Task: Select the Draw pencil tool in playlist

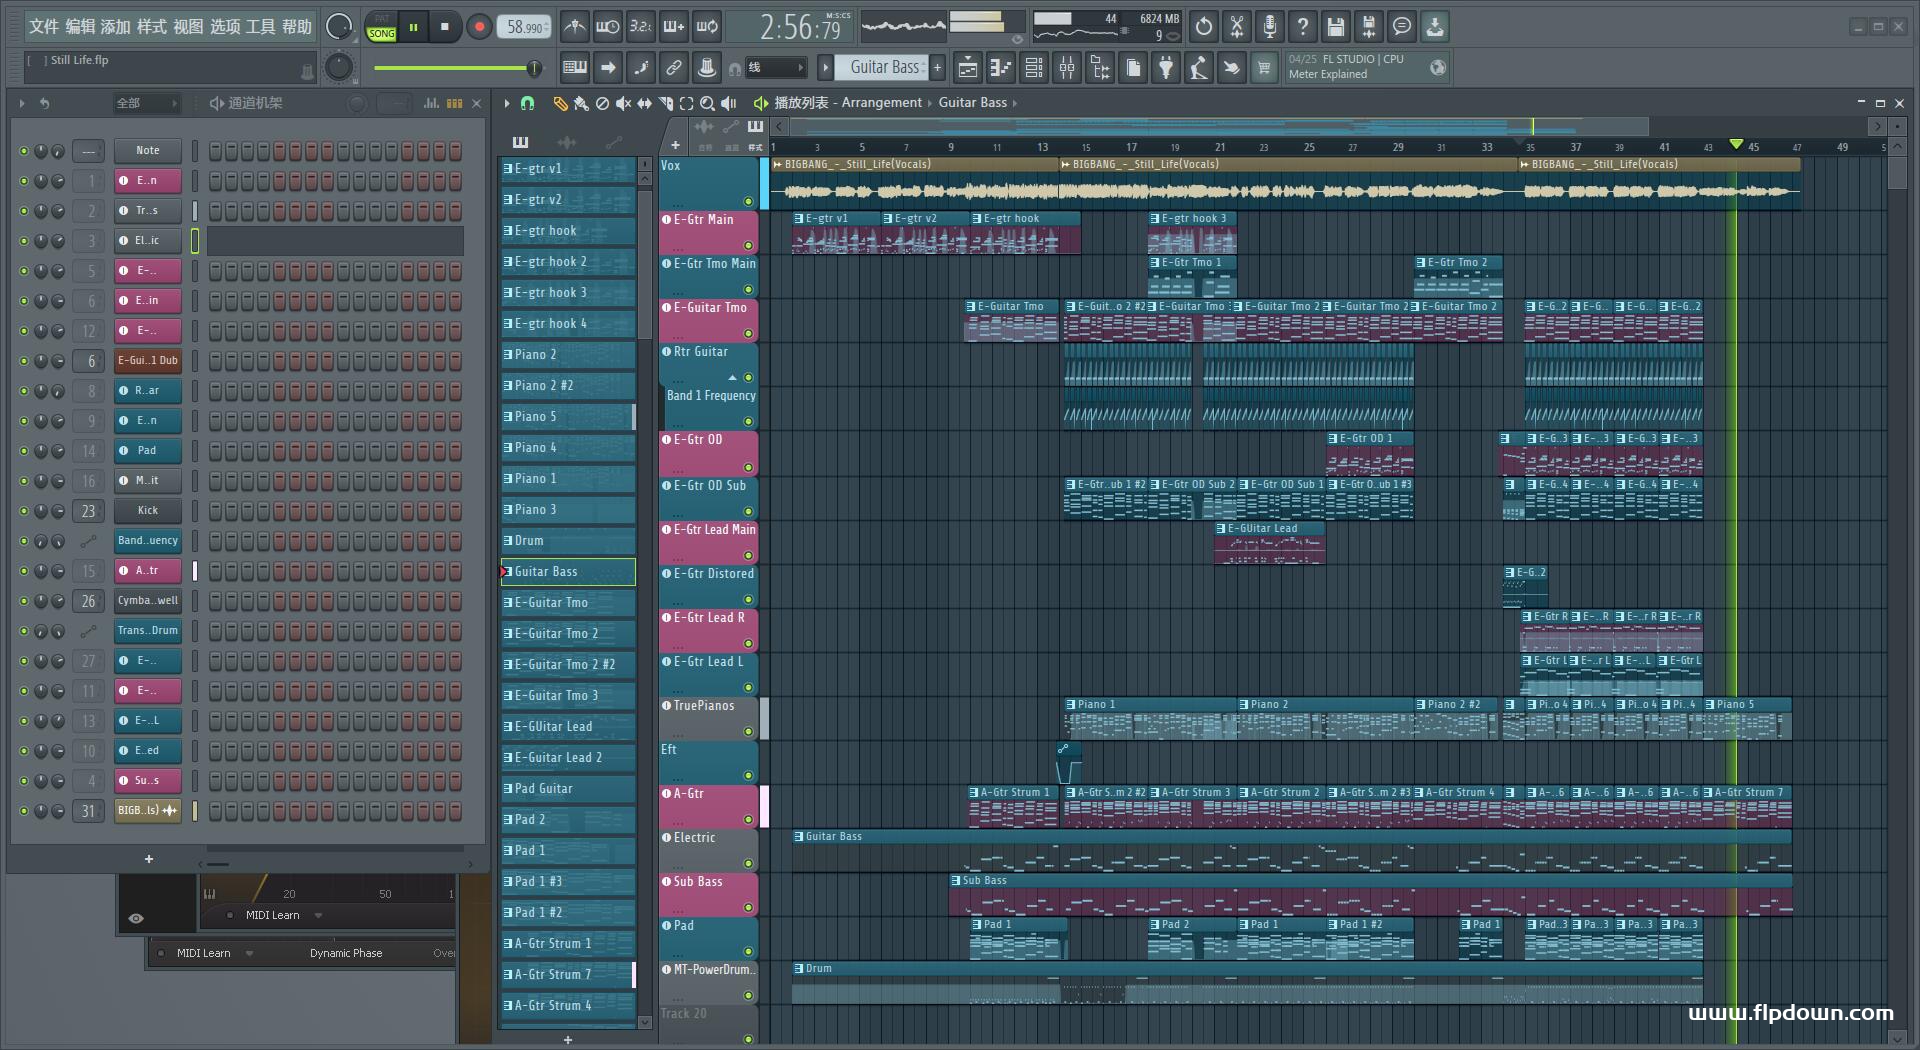Action: point(560,103)
